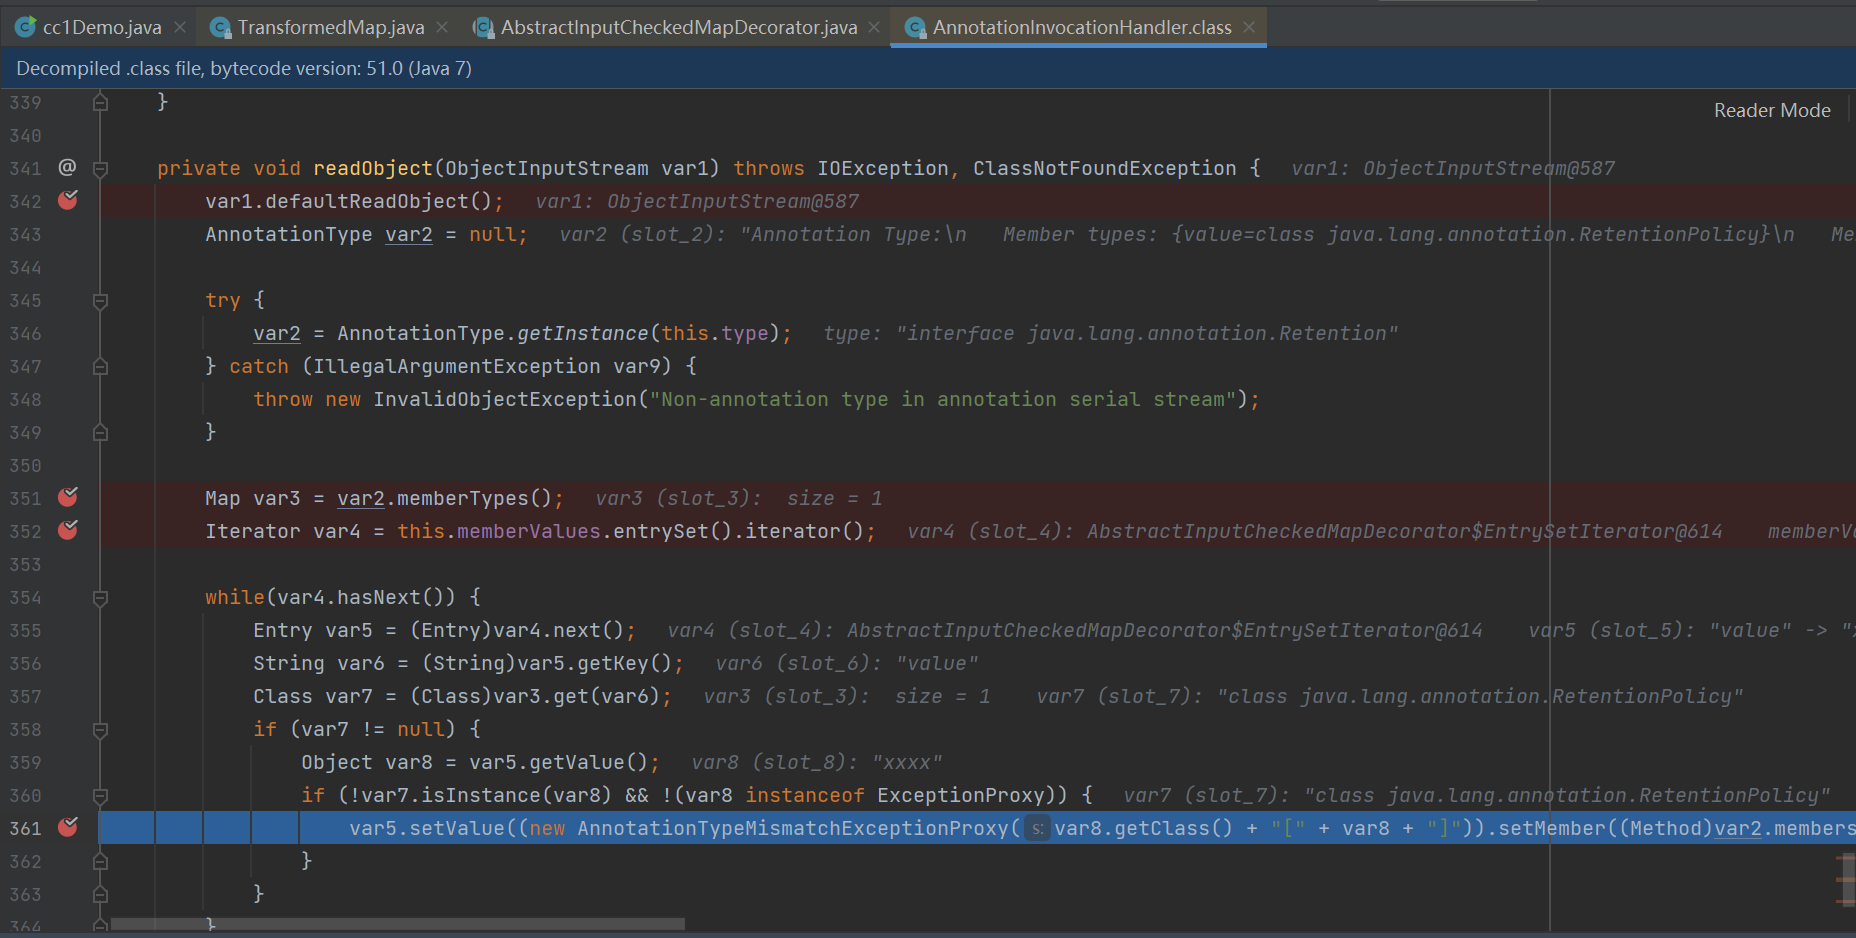This screenshot has width=1856, height=938.
Task: Click memberTypes() call on line 351
Action: click(x=474, y=498)
